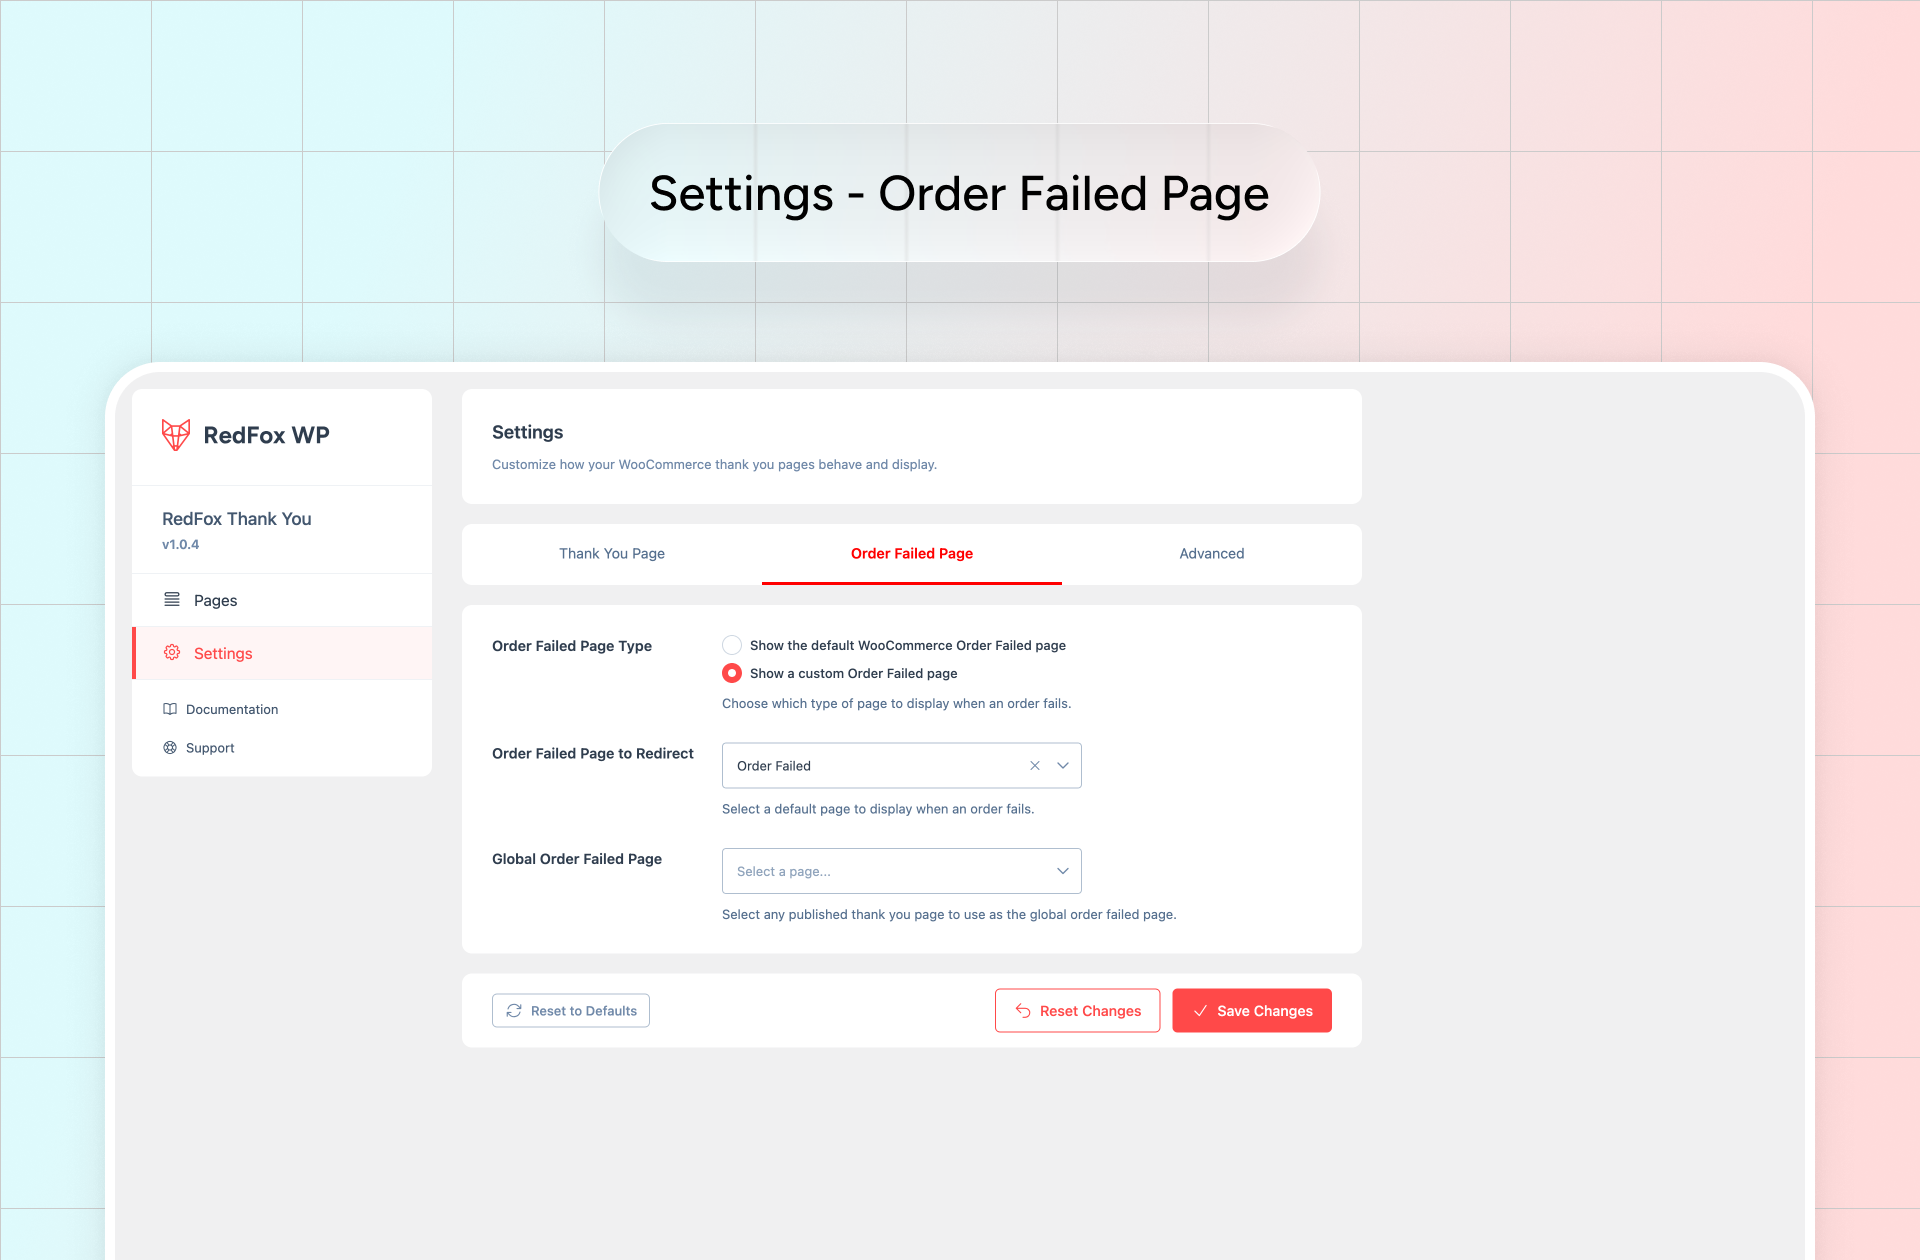This screenshot has width=1920, height=1260.
Task: Select default WooCommerce Order Failed page option
Action: click(731, 645)
